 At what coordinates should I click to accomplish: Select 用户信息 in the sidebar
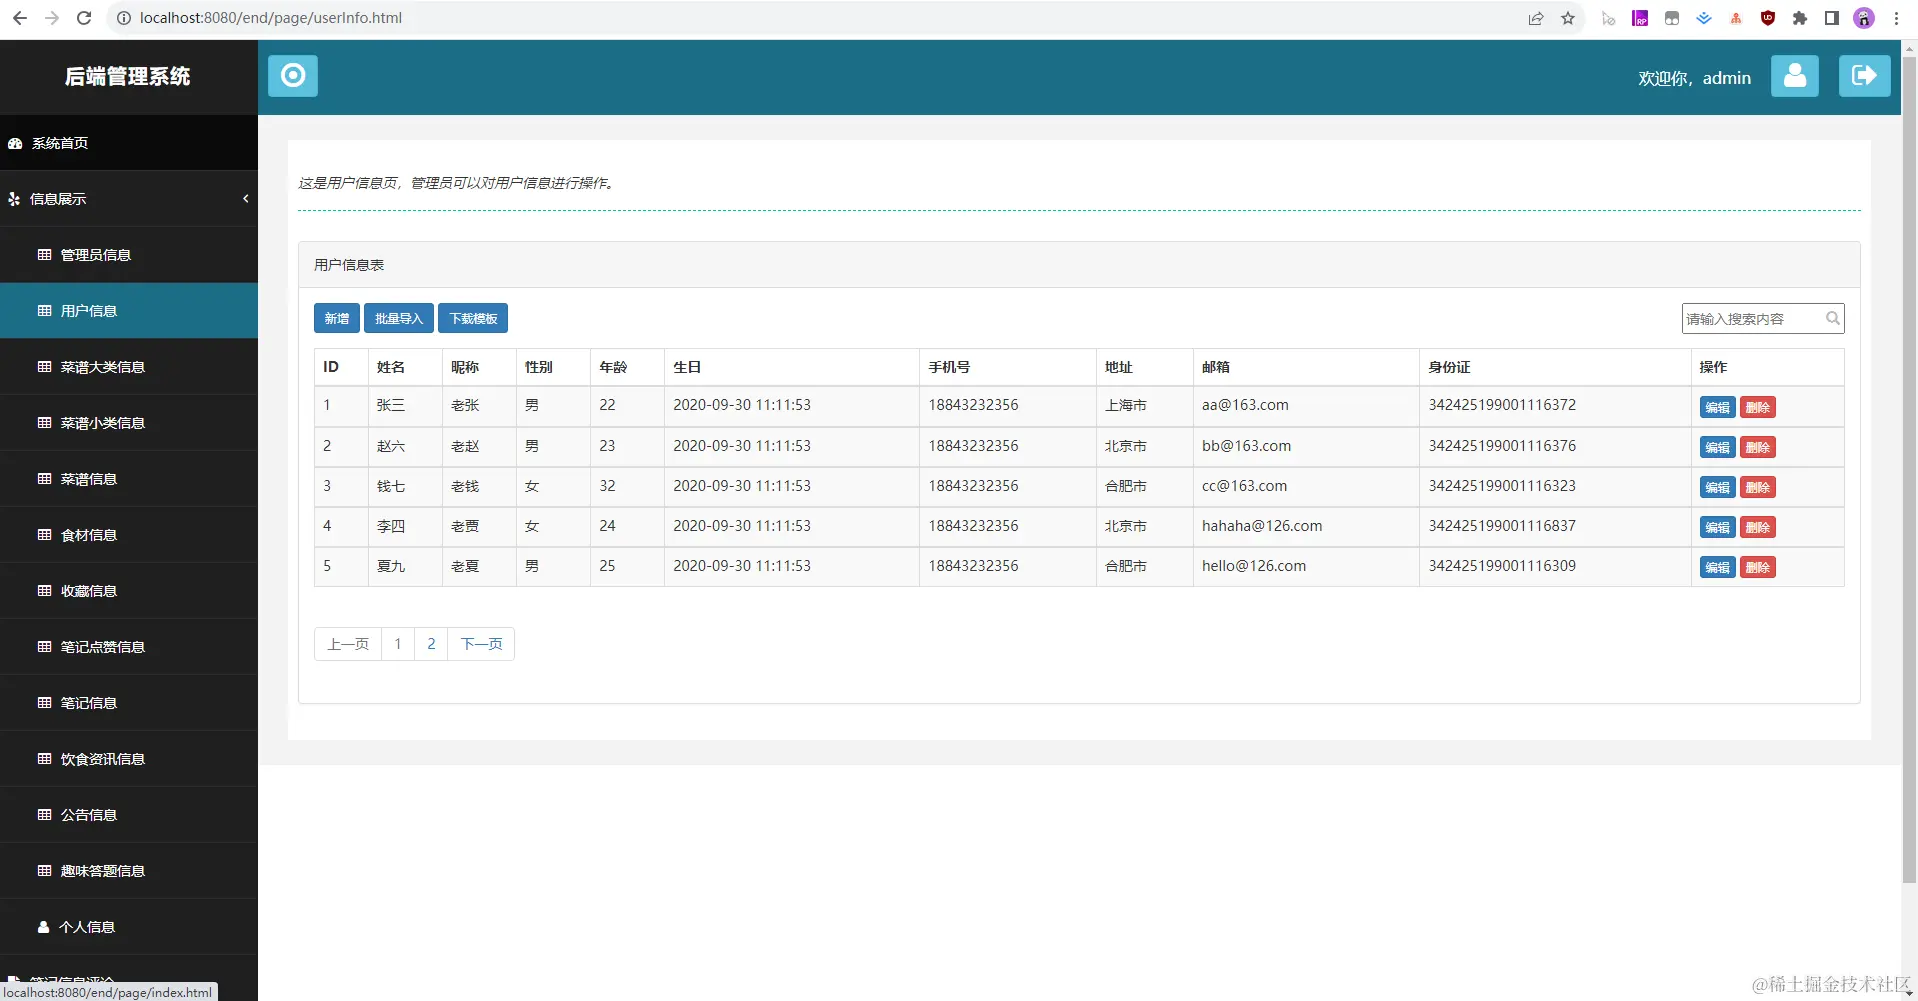[129, 311]
